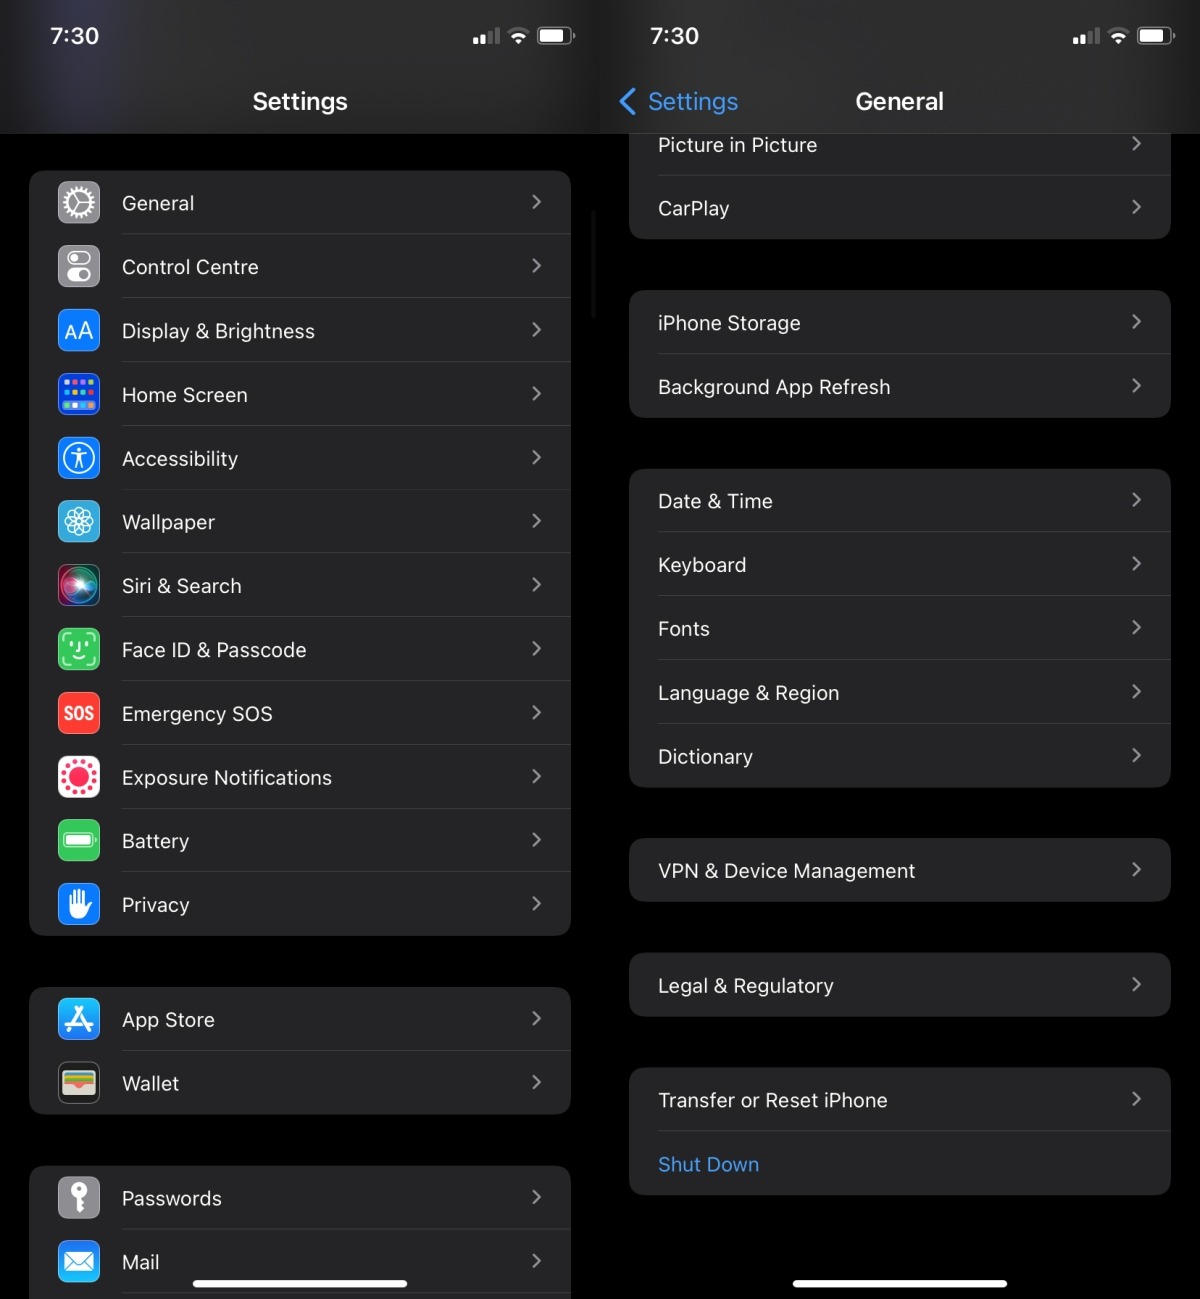Open CarPlay settings
The width and height of the screenshot is (1200, 1299).
(900, 208)
